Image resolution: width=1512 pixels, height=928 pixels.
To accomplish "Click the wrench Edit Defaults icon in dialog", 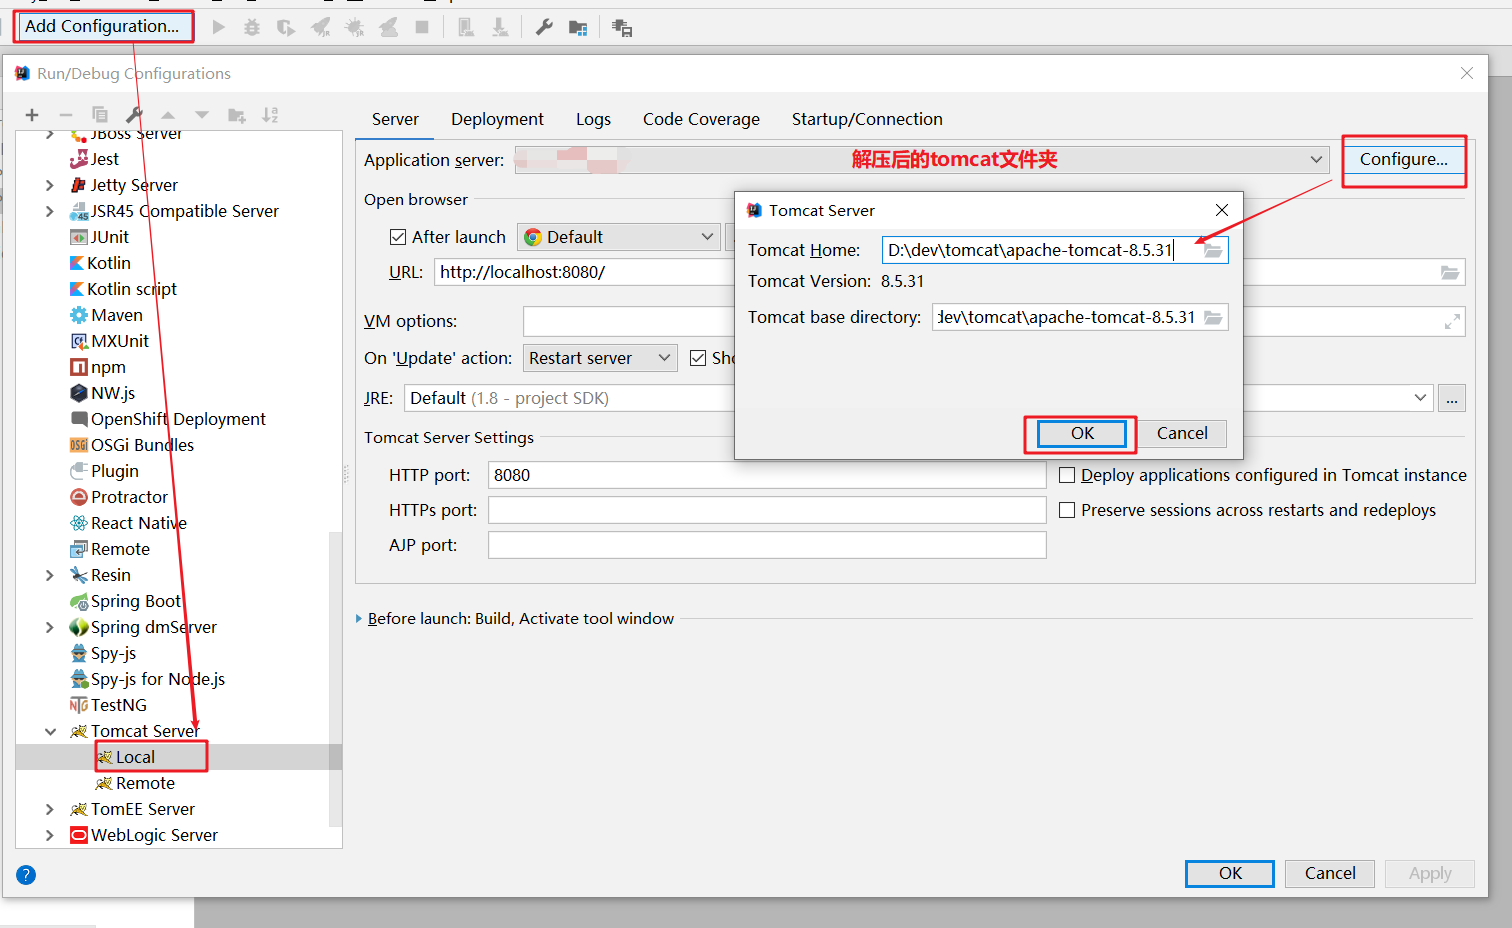I will 134,115.
